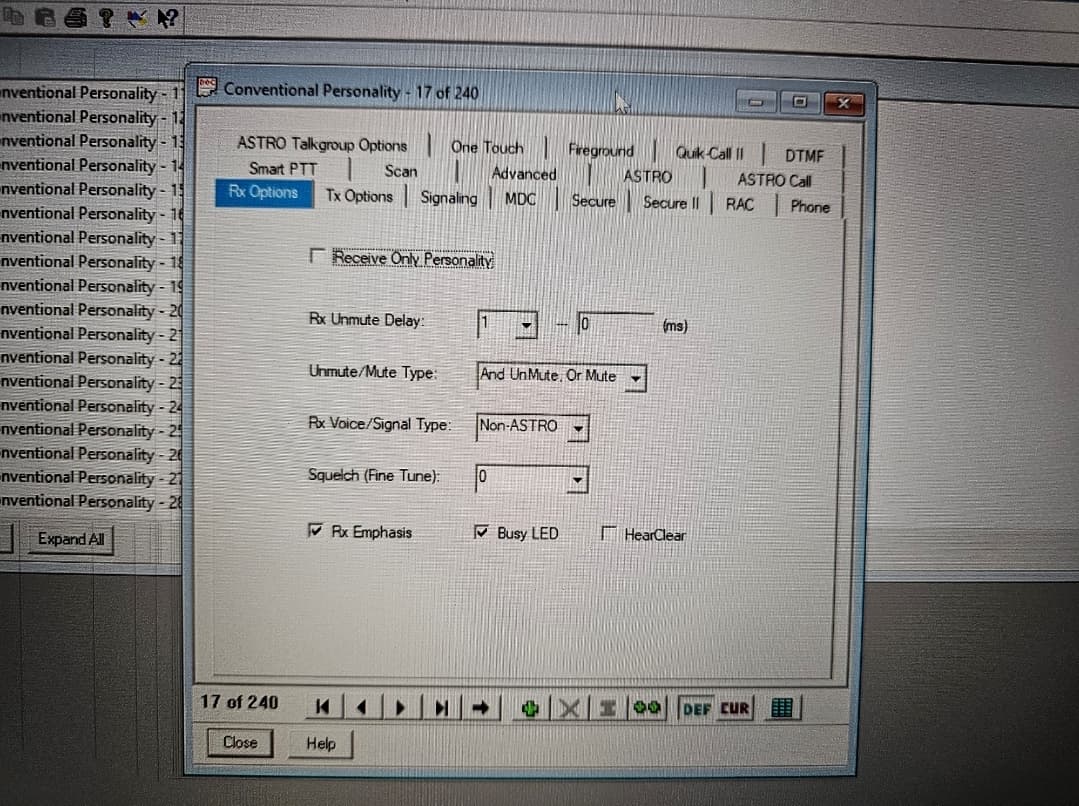The width and height of the screenshot is (1079, 806).
Task: Click the CUR current values icon
Action: pyautogui.click(x=734, y=708)
